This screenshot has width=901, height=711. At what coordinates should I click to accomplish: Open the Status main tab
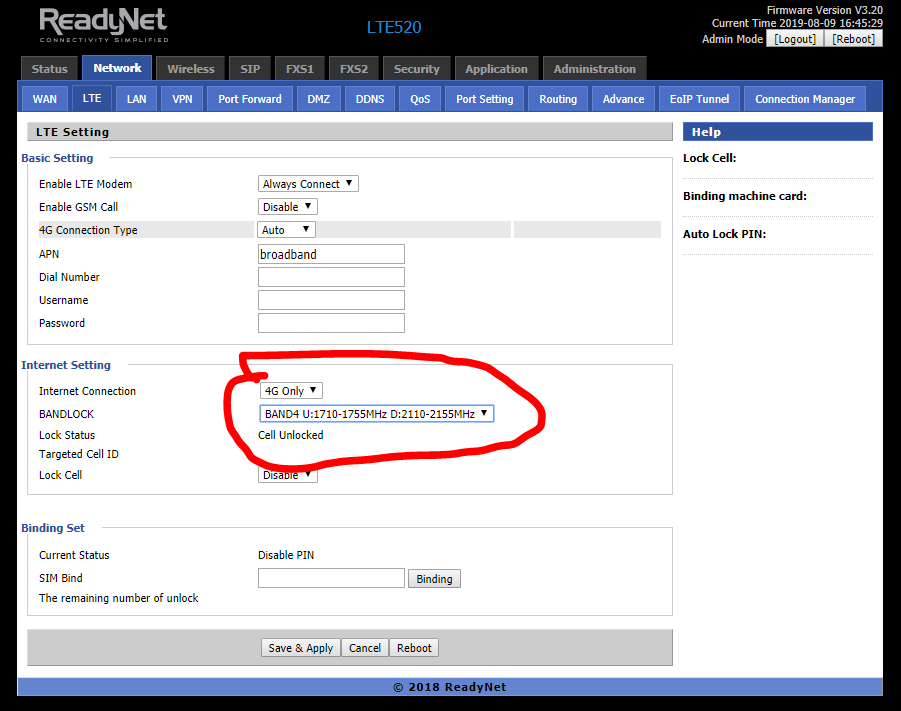pyautogui.click(x=49, y=68)
